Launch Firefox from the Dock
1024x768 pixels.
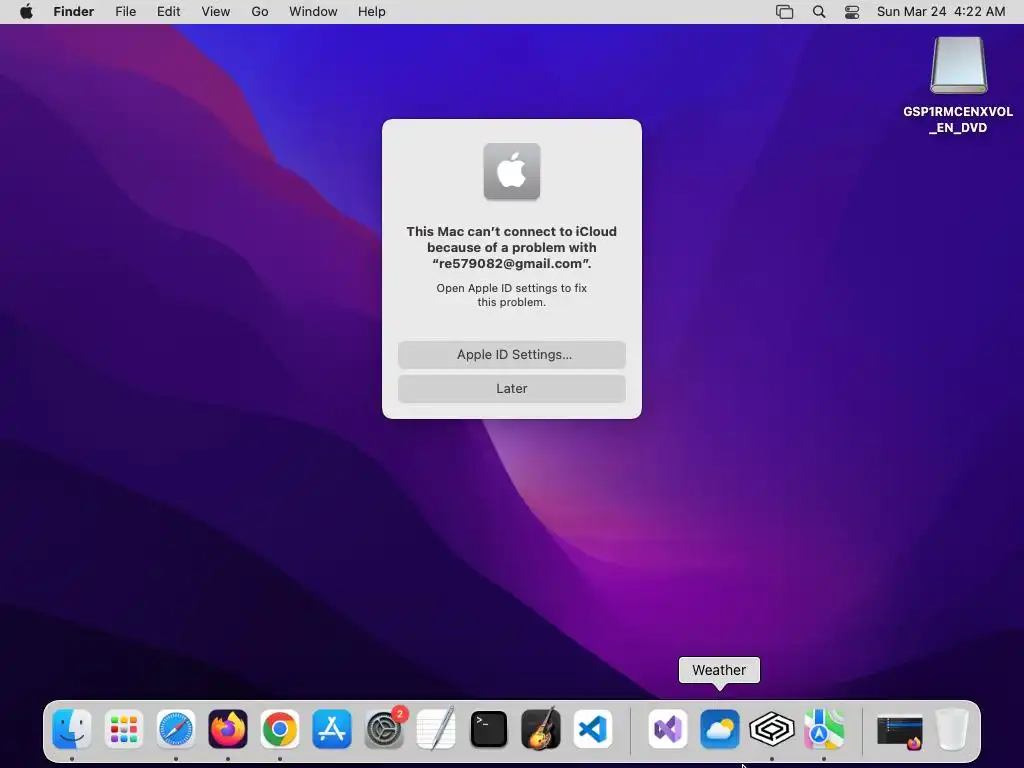click(228, 729)
